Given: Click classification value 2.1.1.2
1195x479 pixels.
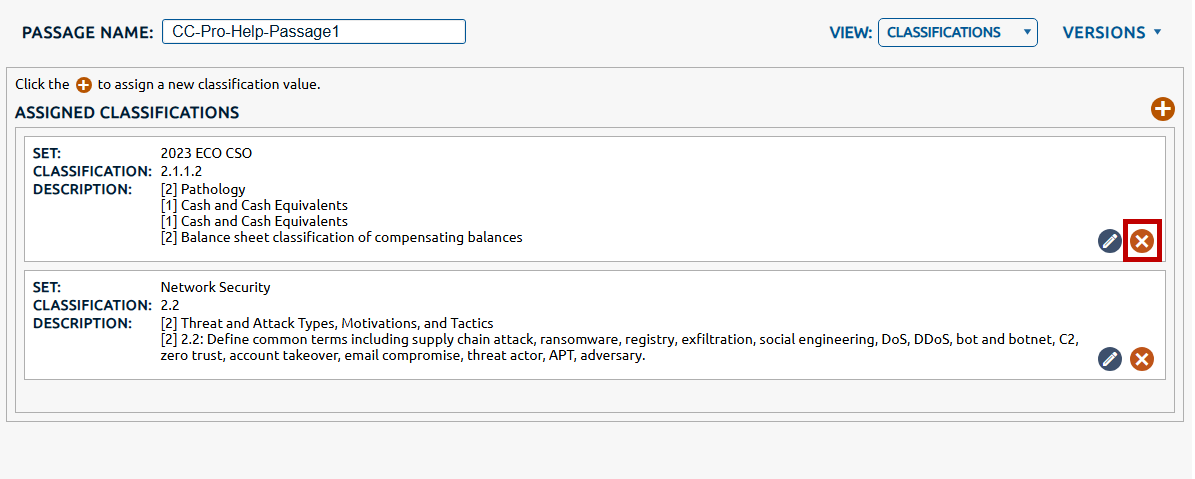Looking at the screenshot, I should (x=181, y=171).
